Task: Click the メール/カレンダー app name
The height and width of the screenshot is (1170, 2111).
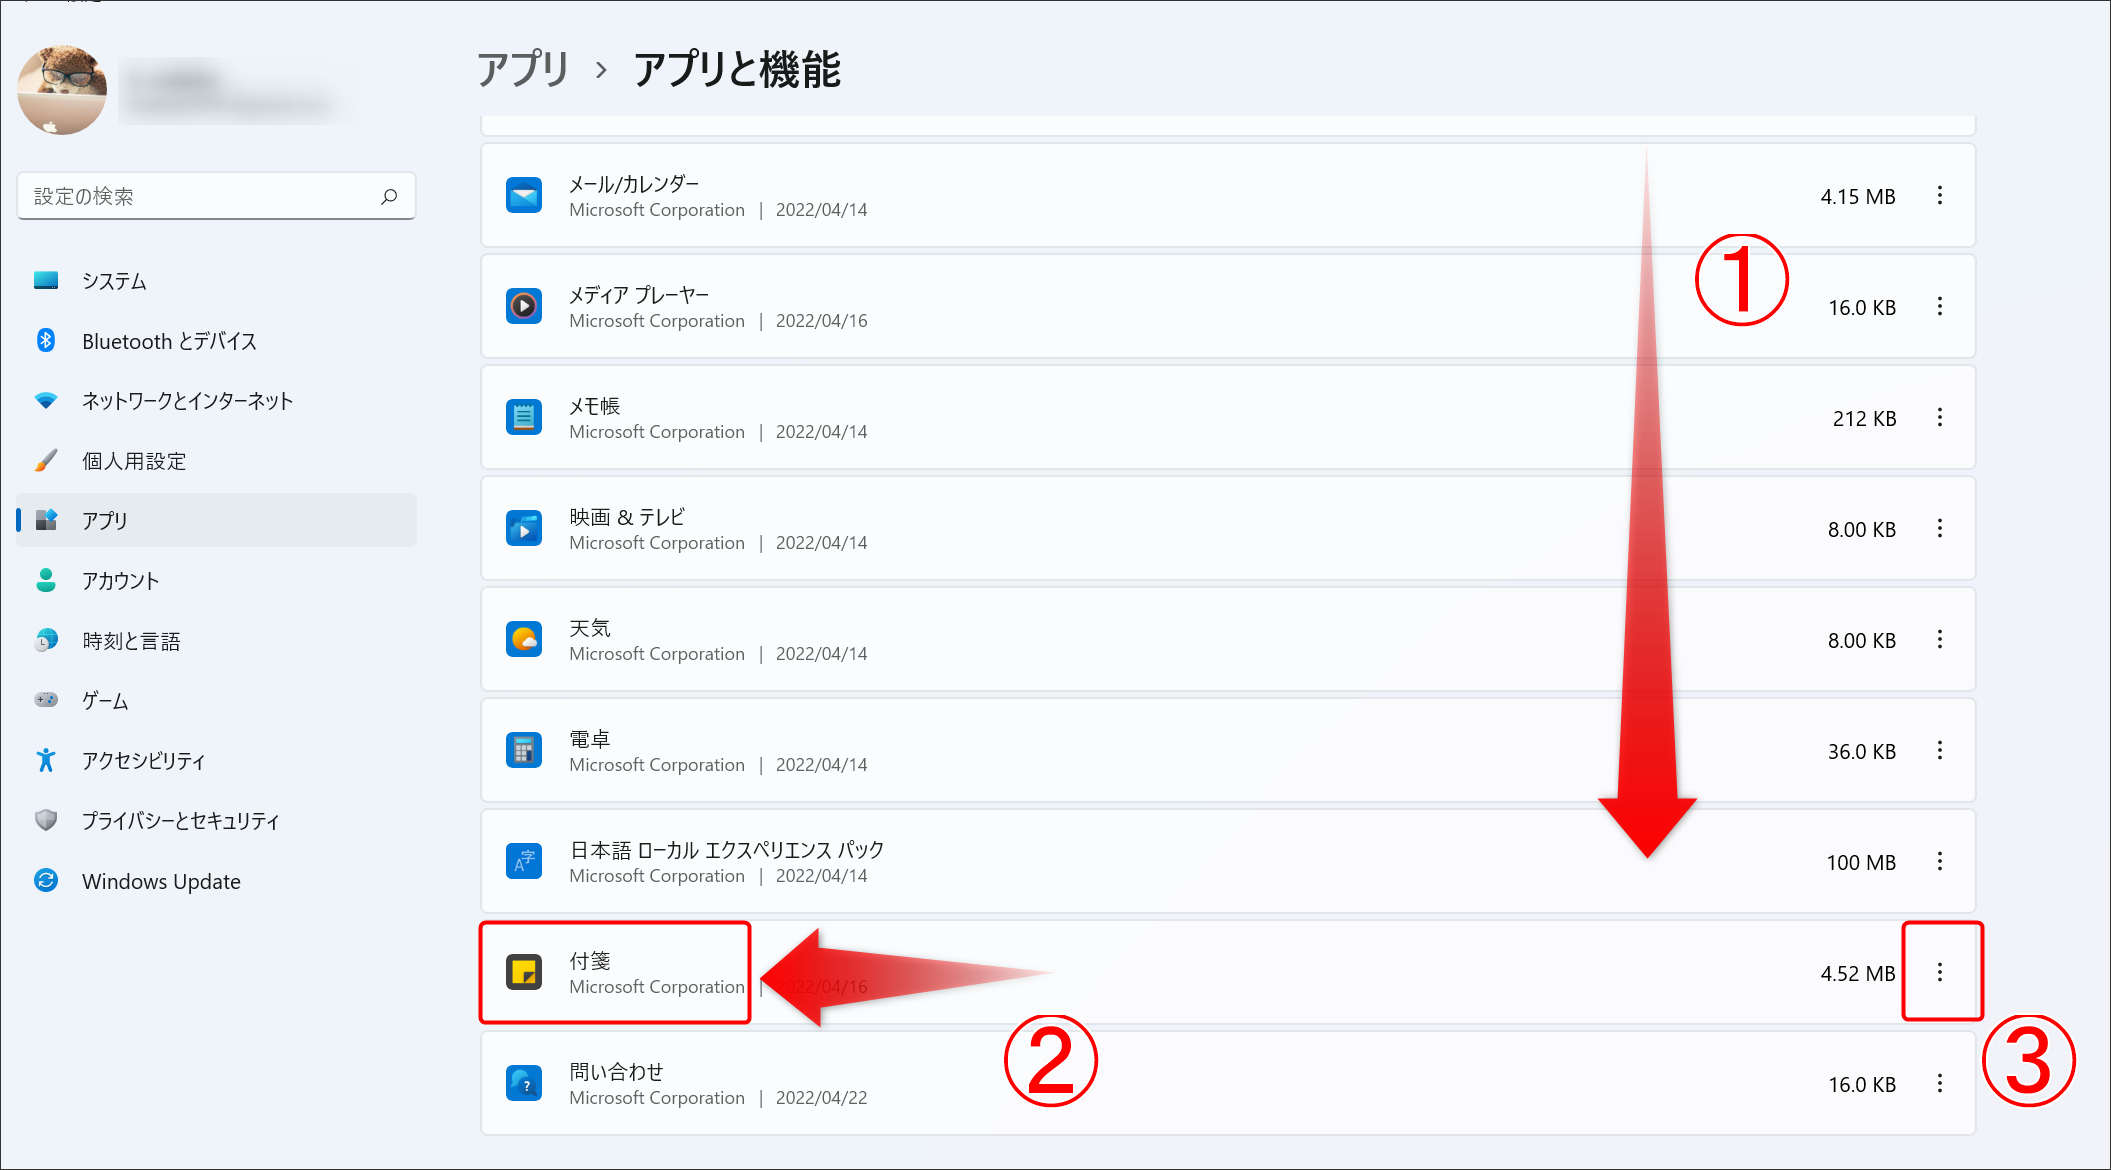Action: tap(634, 184)
